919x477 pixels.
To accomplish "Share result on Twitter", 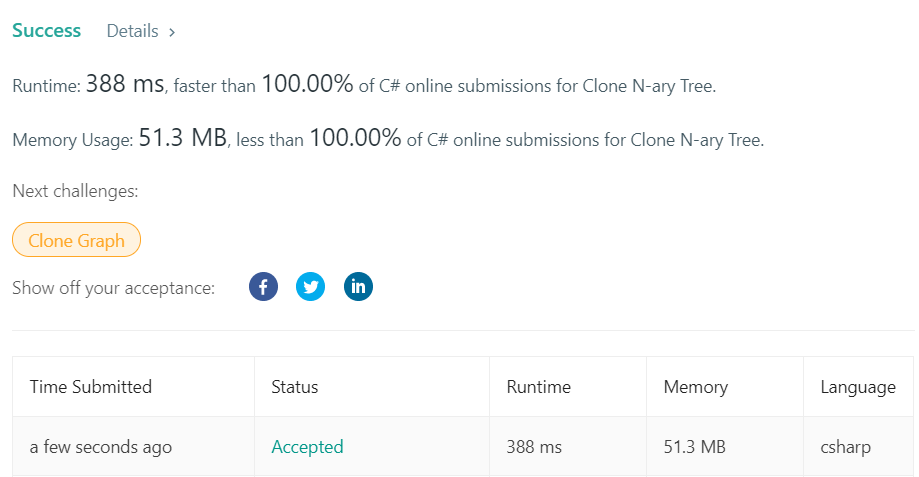I will pyautogui.click(x=310, y=288).
